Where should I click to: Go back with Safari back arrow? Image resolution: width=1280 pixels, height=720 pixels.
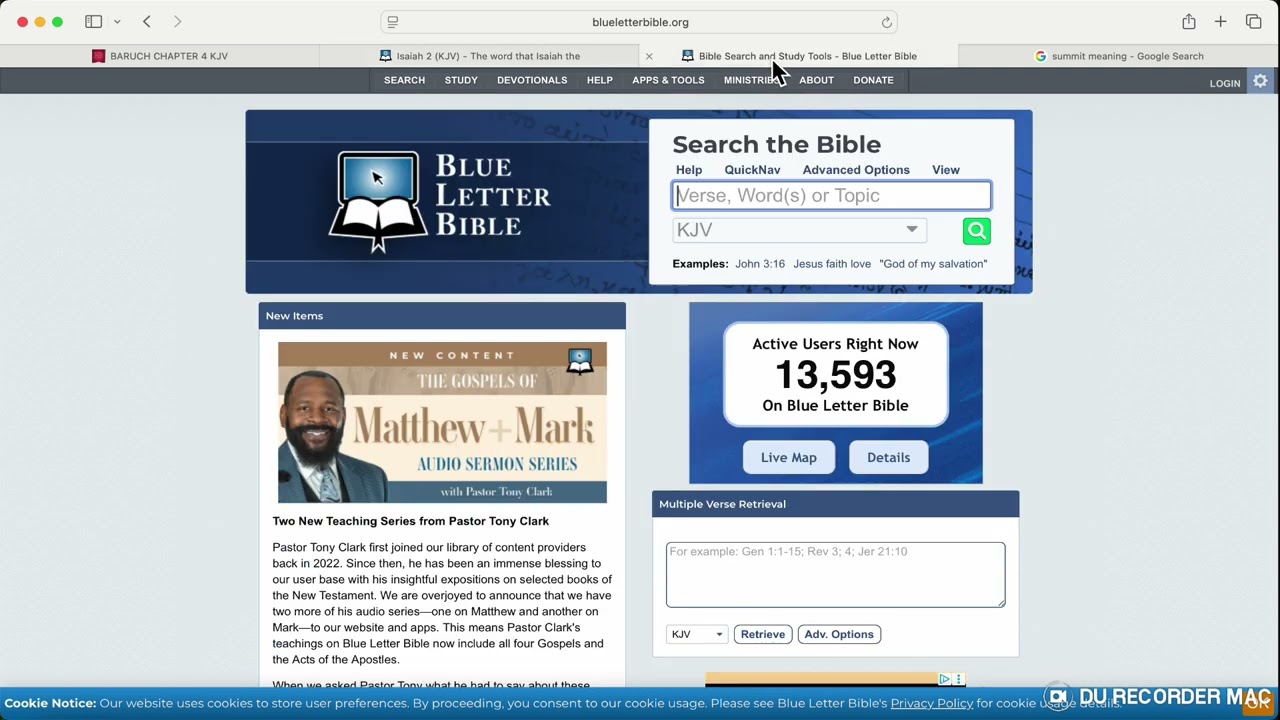pyautogui.click(x=147, y=22)
